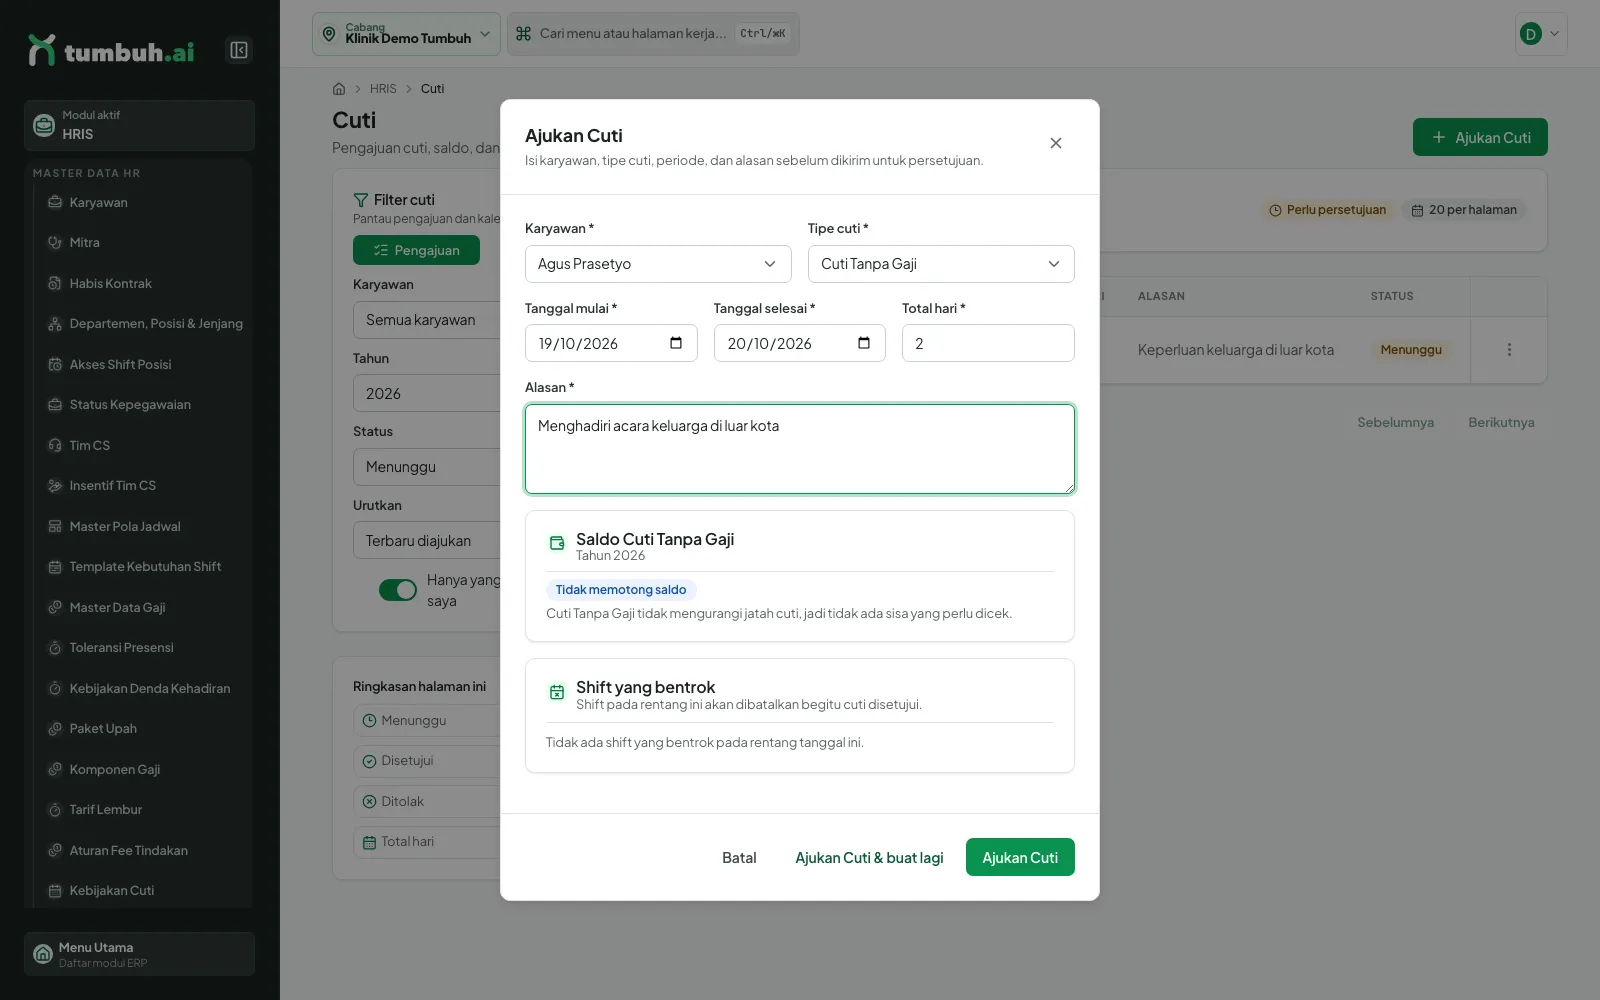Click the Total hari input field
1600x1000 pixels.
[x=988, y=343]
